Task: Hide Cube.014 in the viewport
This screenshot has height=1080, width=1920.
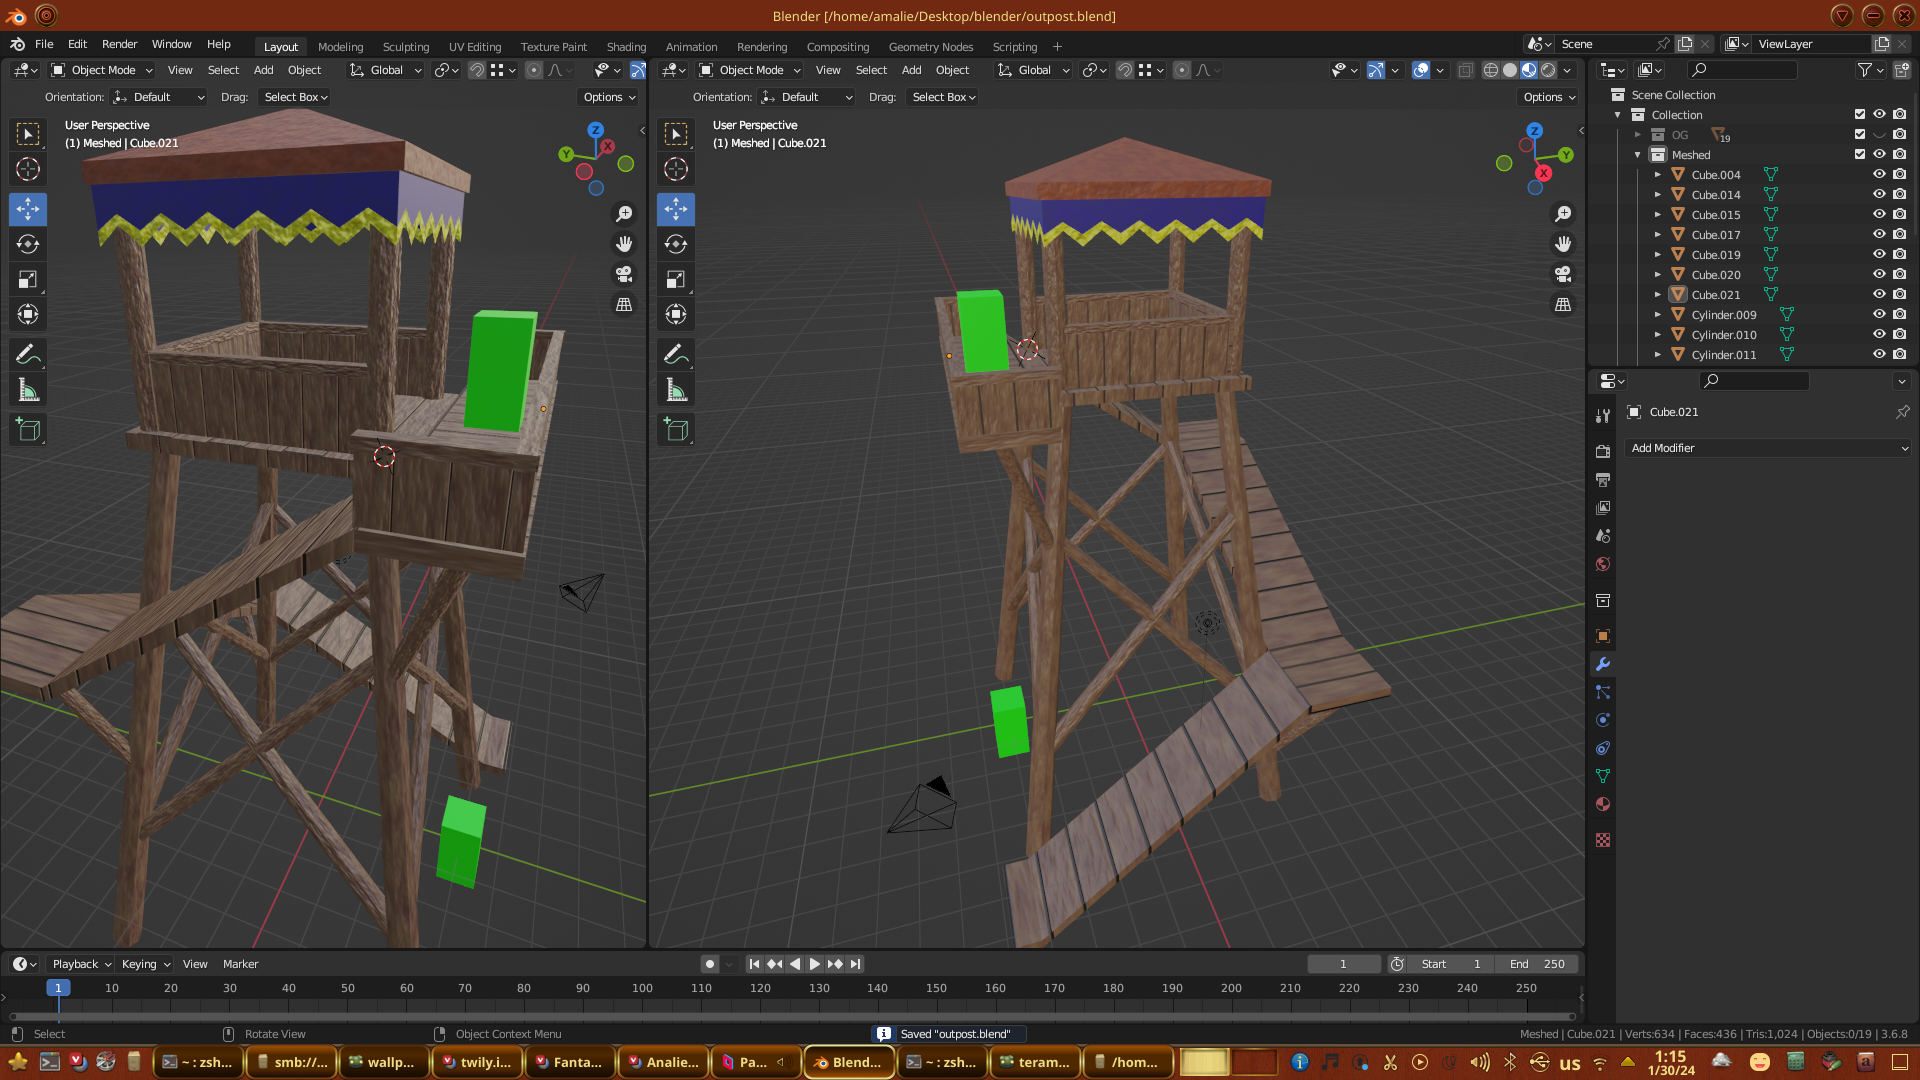Action: [x=1879, y=195]
